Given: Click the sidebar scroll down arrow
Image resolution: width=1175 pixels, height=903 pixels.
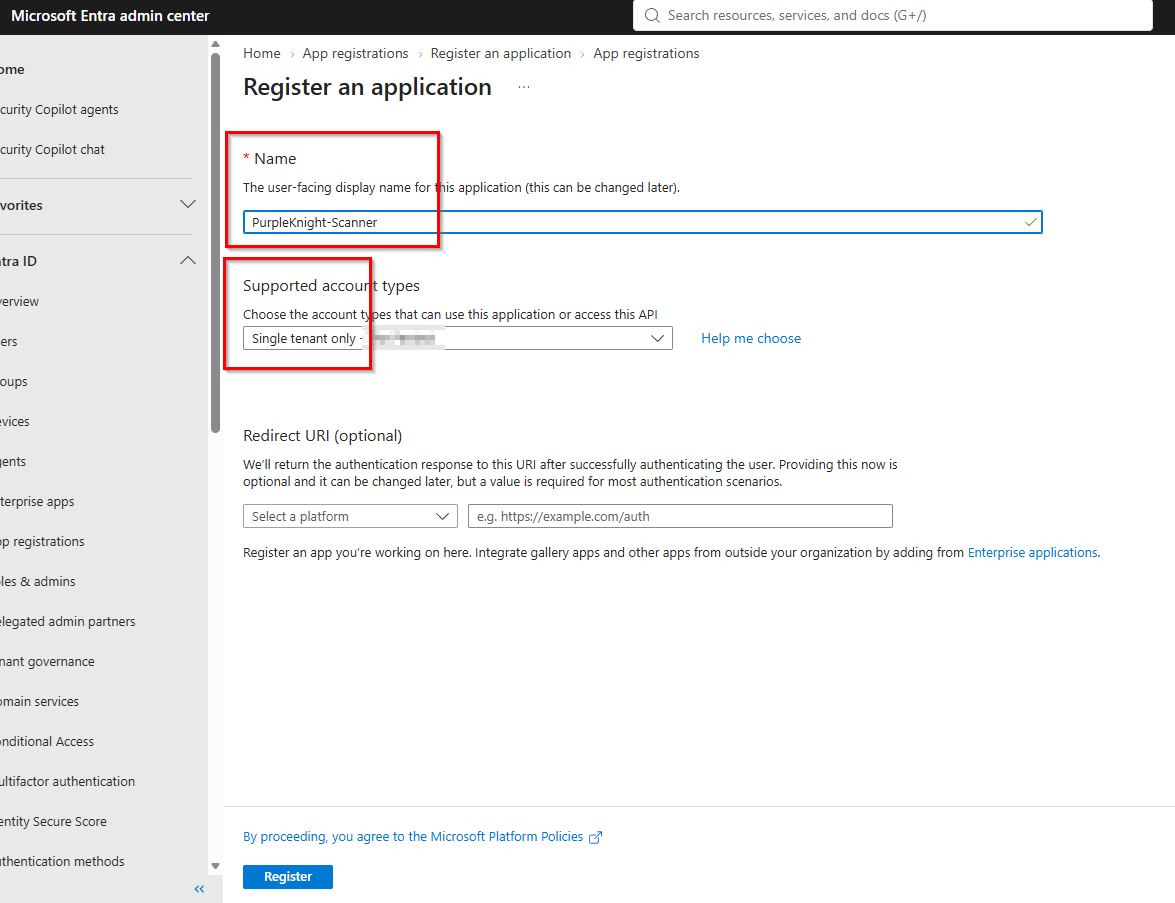Looking at the screenshot, I should click(216, 866).
